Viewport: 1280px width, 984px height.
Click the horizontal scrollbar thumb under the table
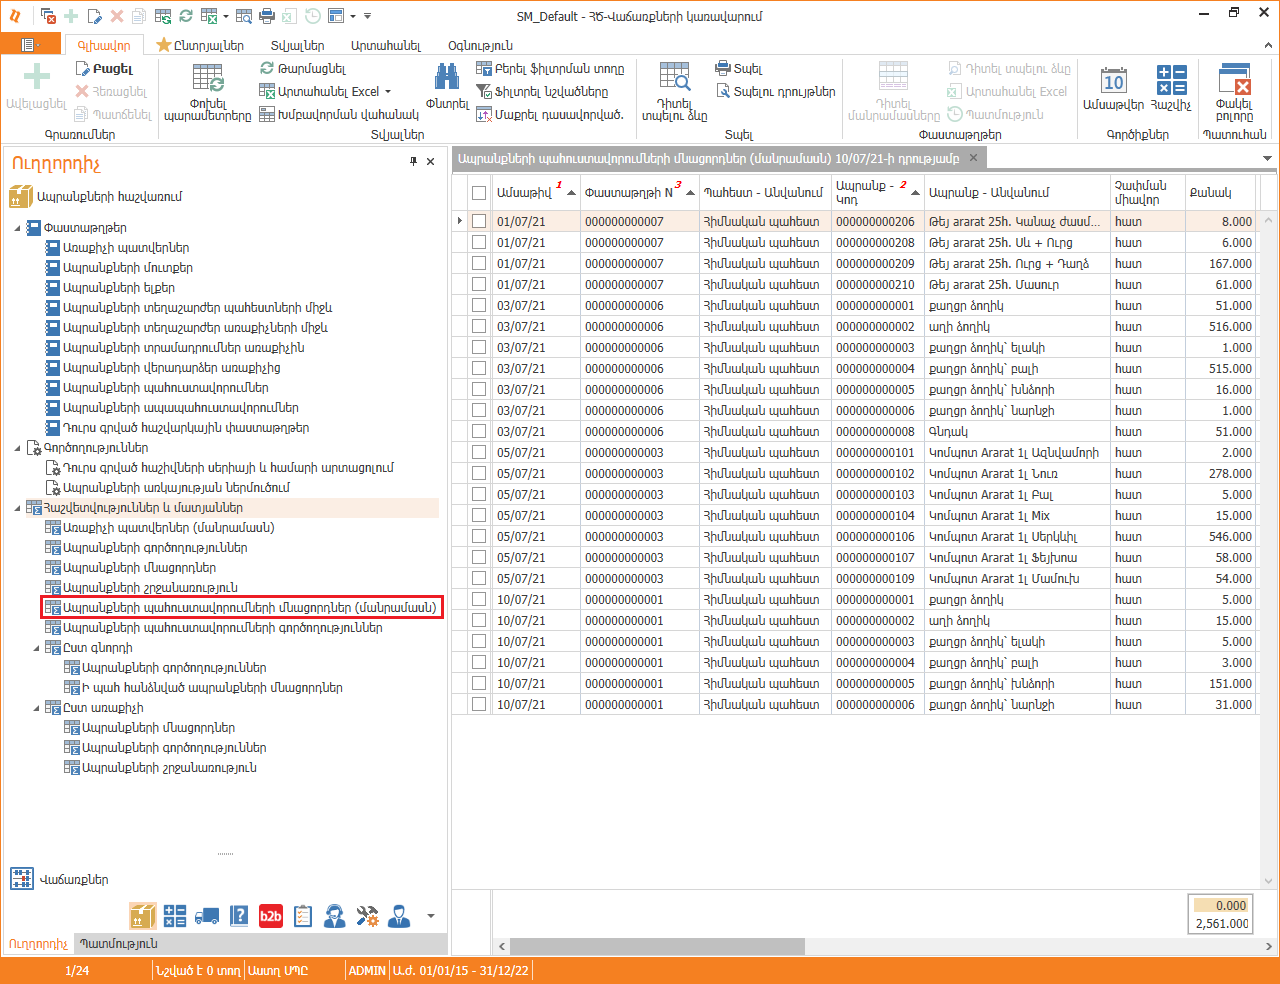(657, 946)
